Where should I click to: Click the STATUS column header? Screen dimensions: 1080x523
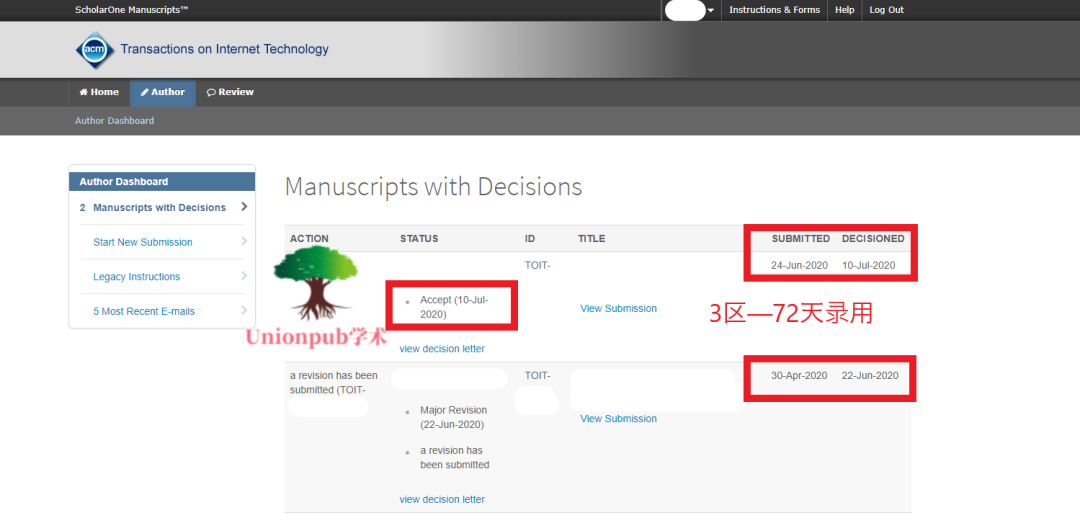[419, 238]
